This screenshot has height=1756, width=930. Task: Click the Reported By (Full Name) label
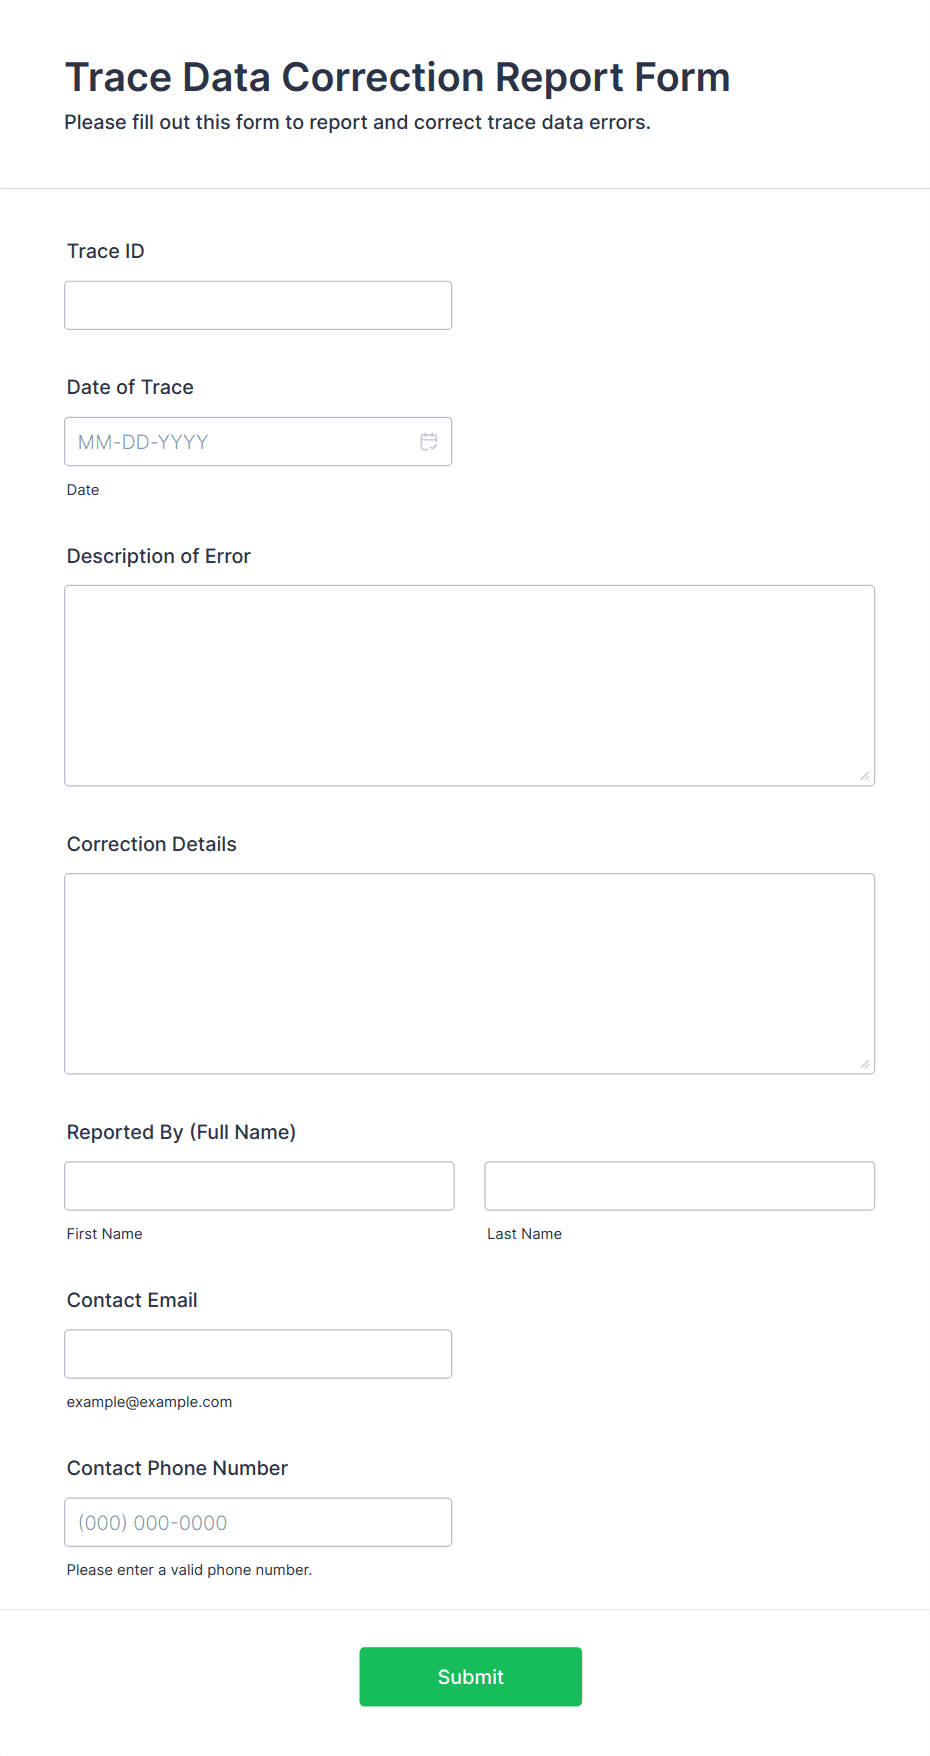(182, 1132)
